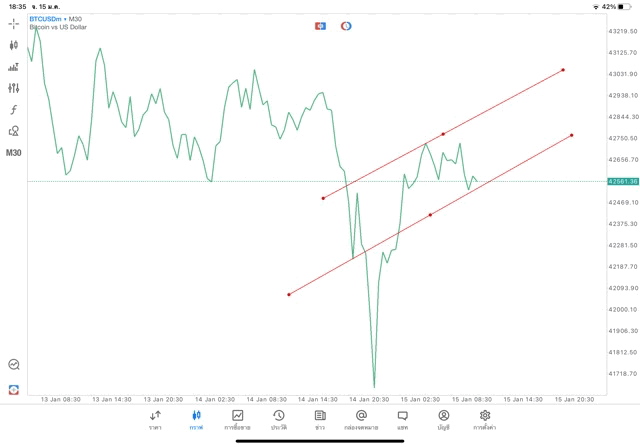Screen dimensions: 640x447
Task: Tap the red-blue circular clock icon
Action: [x=346, y=25]
